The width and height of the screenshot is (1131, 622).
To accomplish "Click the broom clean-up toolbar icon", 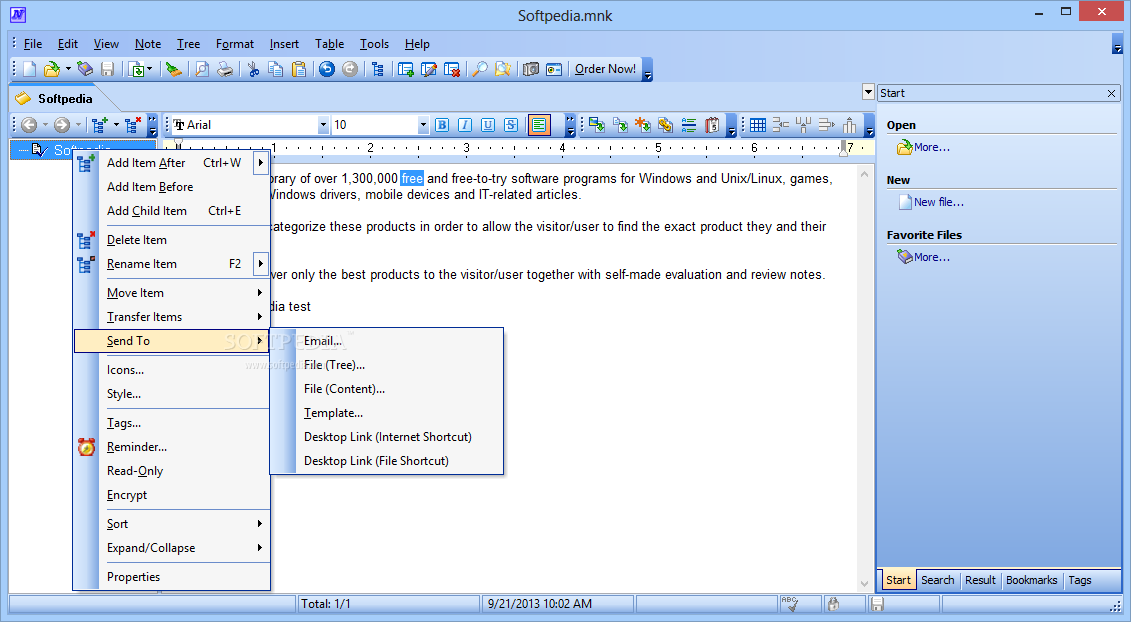I will [x=173, y=69].
